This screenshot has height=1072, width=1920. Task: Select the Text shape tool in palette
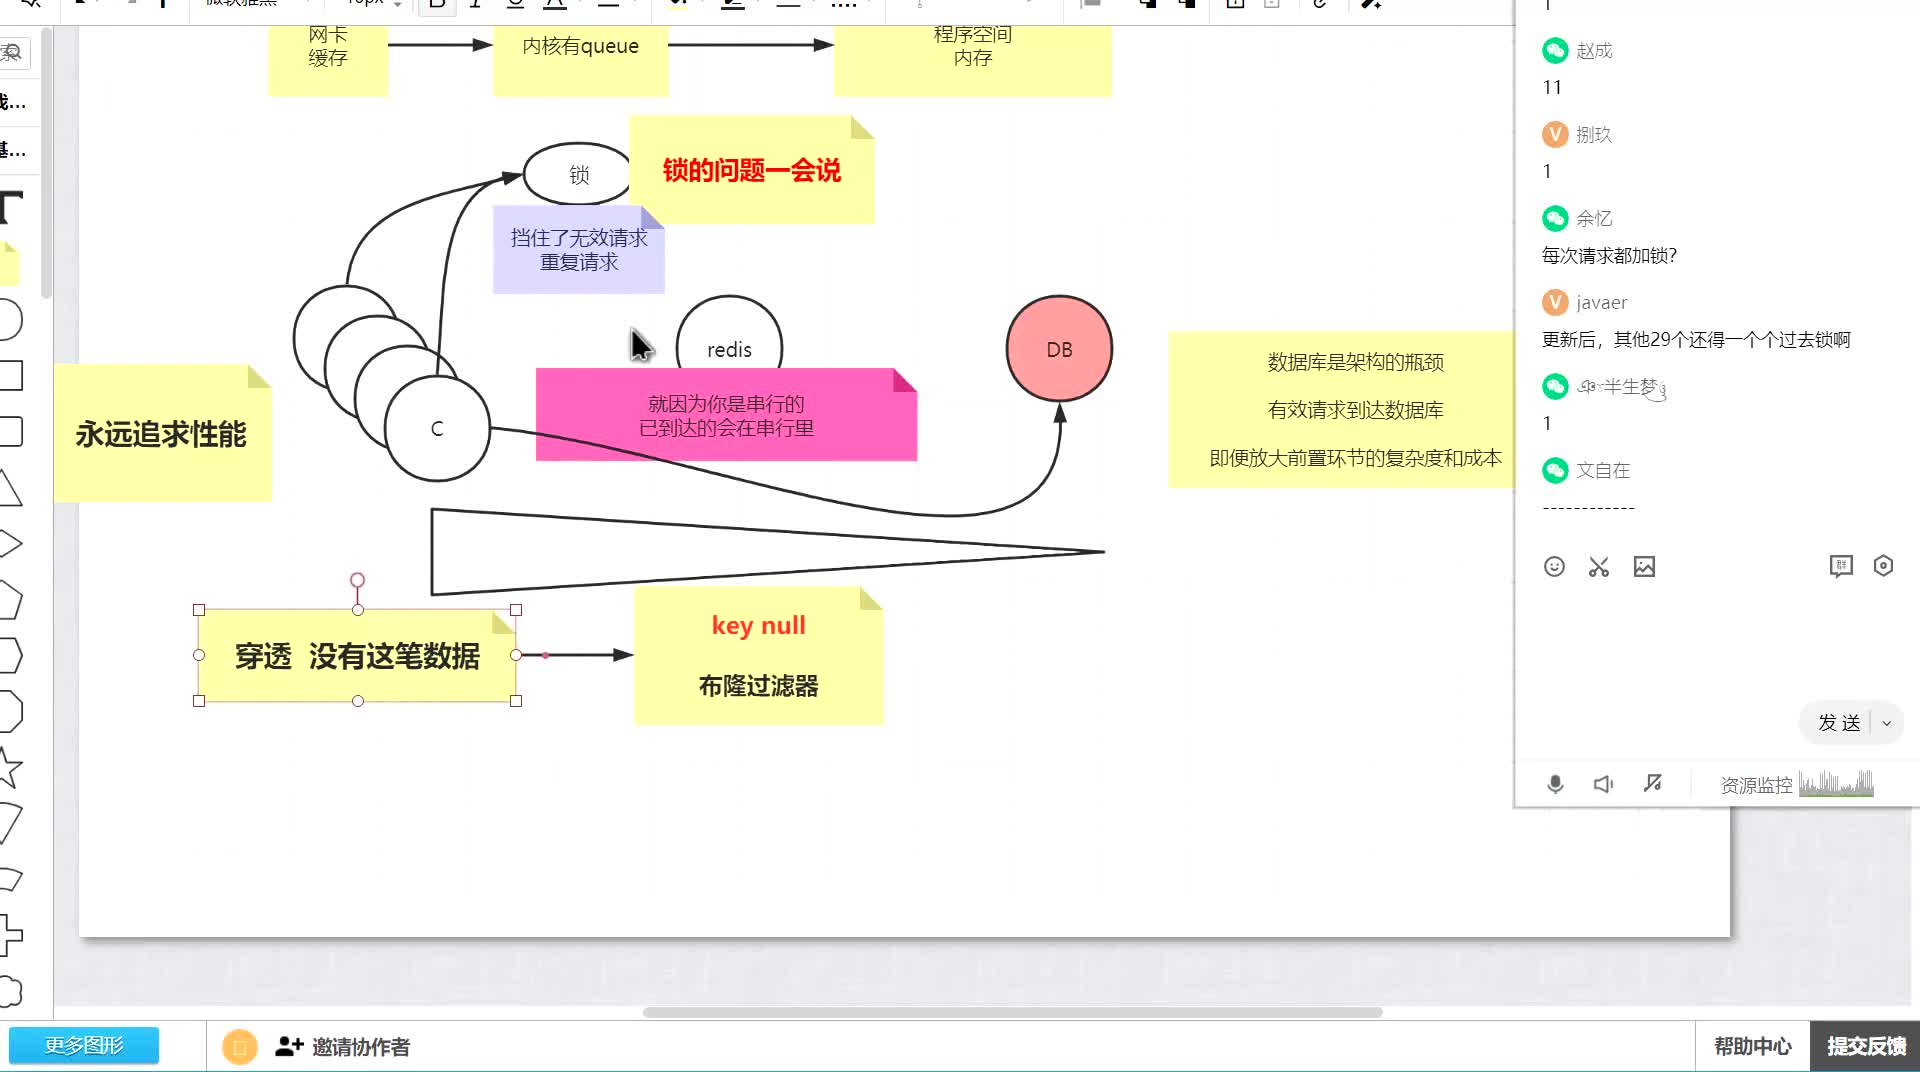(10, 207)
